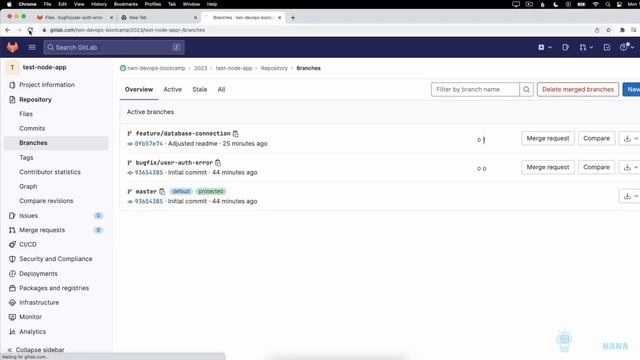
Task: Open Compare revisions in sidebar
Action: click(x=46, y=201)
